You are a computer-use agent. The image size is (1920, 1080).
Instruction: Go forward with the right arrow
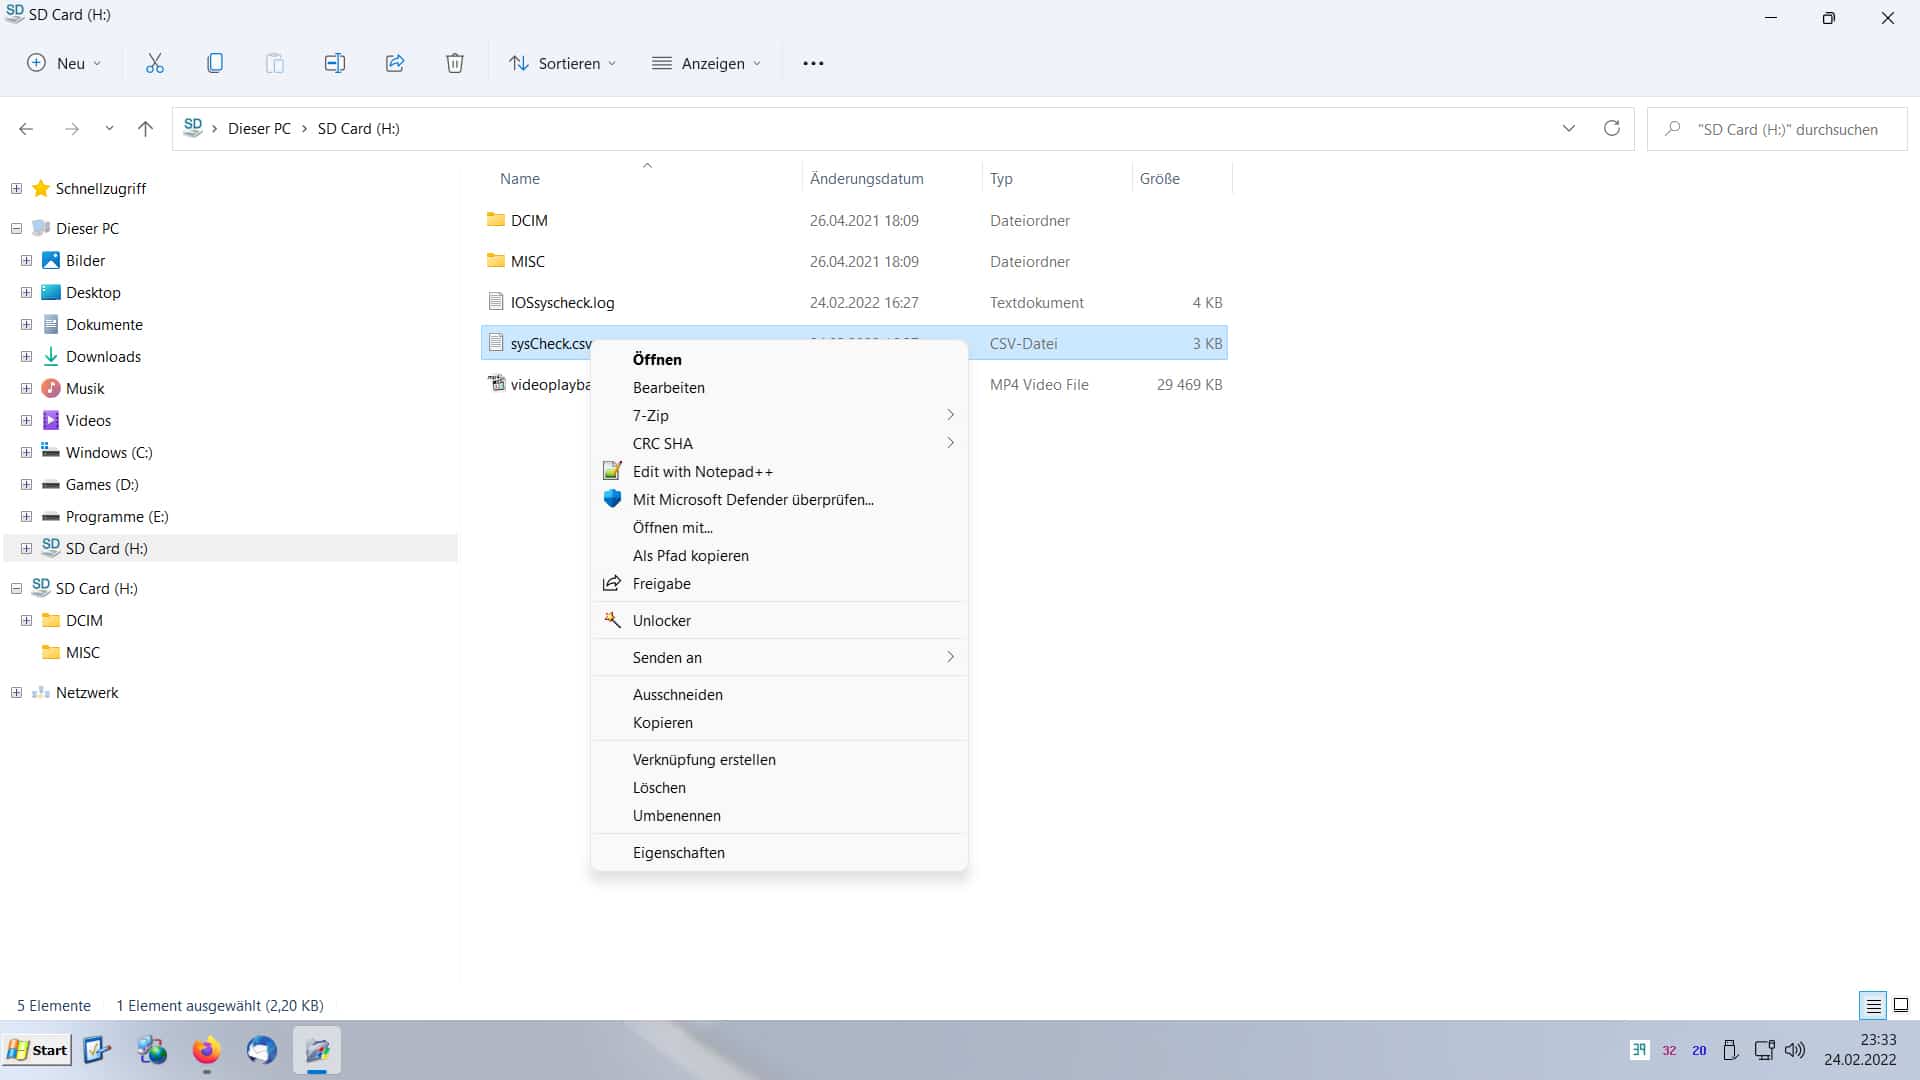[71, 129]
